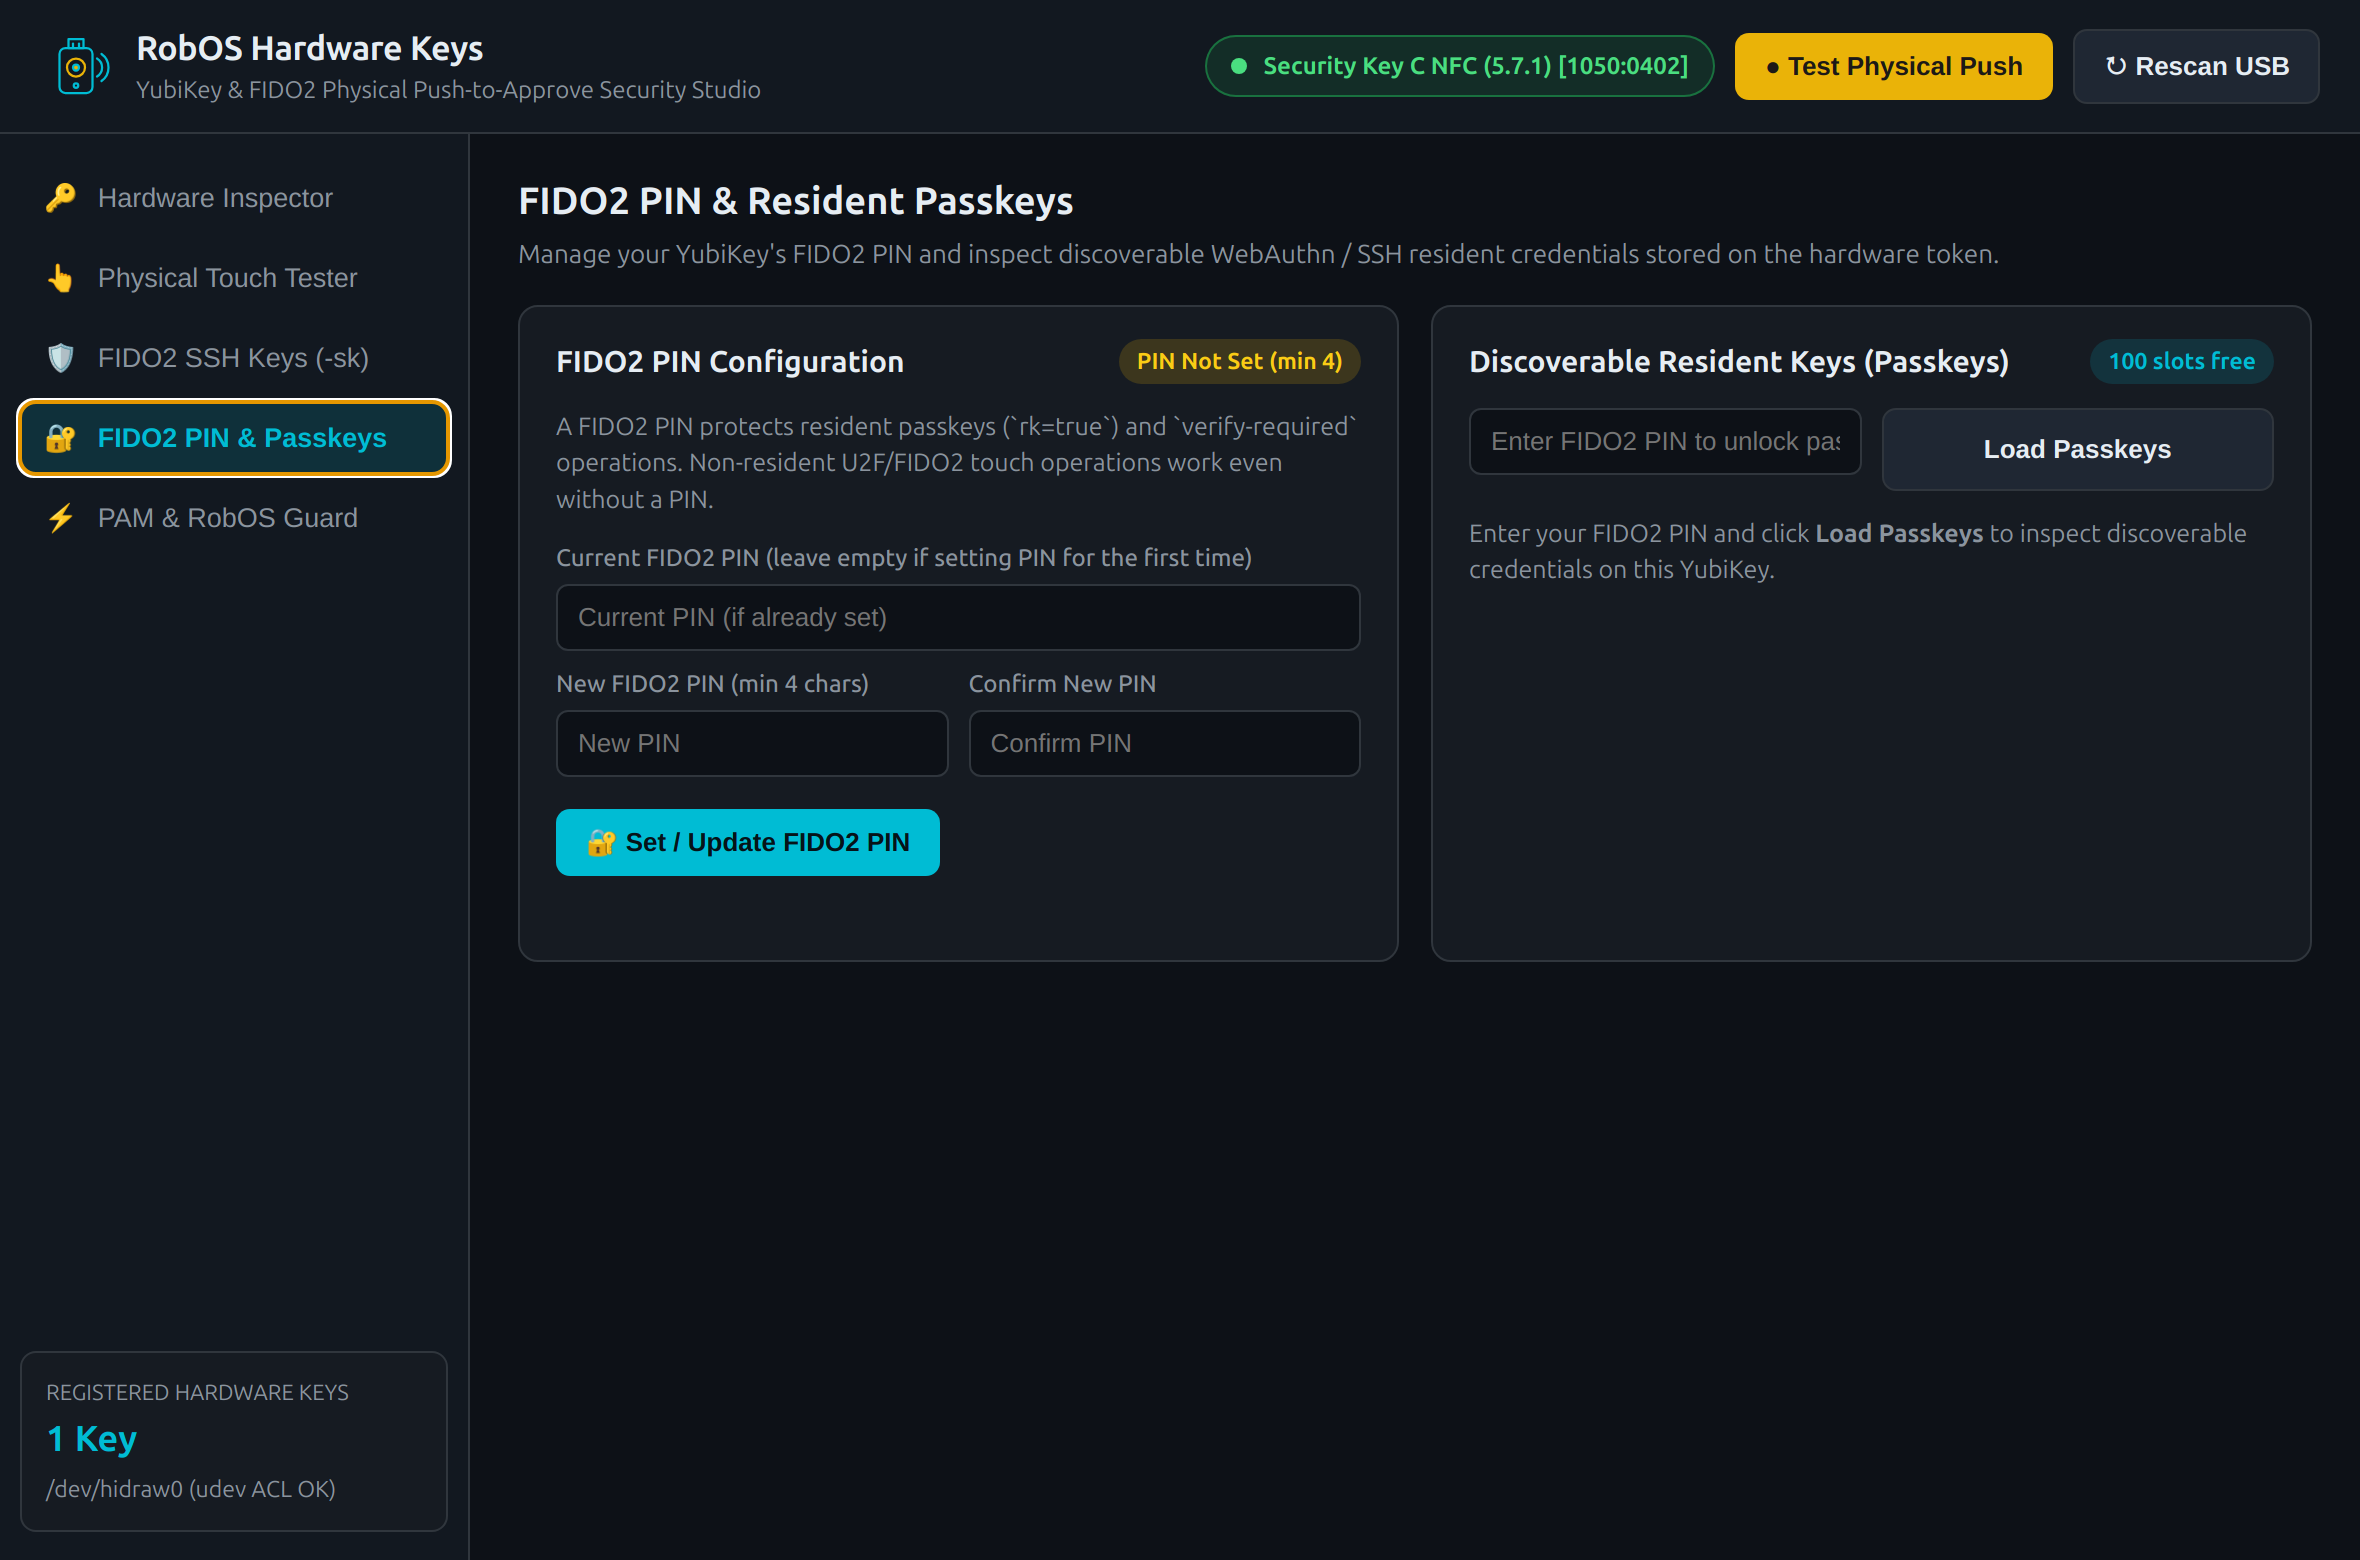
Task: Click the New FIDO2 PIN (min 4 chars) label
Action: 712,683
